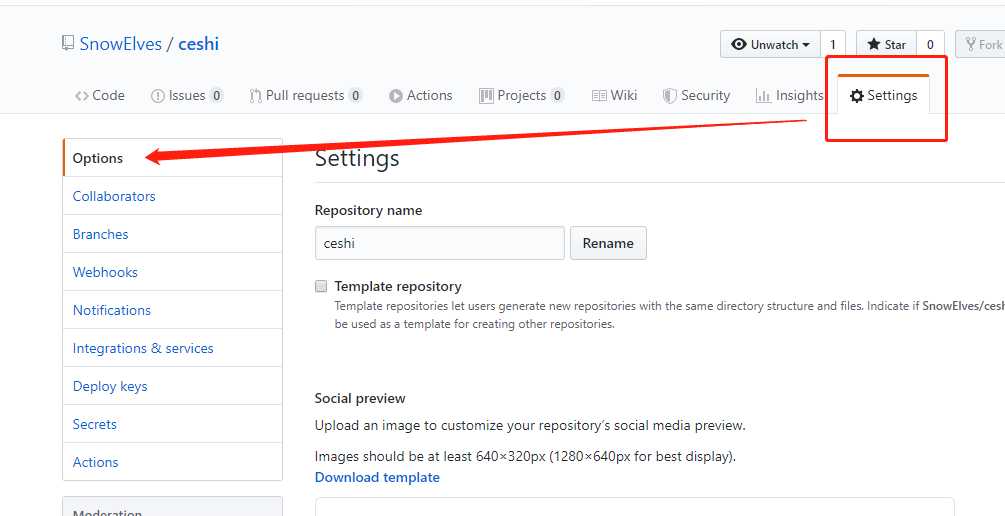Screen dimensions: 1005x516
Task: Open Collaborators in the sidebar
Action: pyautogui.click(x=172, y=196)
